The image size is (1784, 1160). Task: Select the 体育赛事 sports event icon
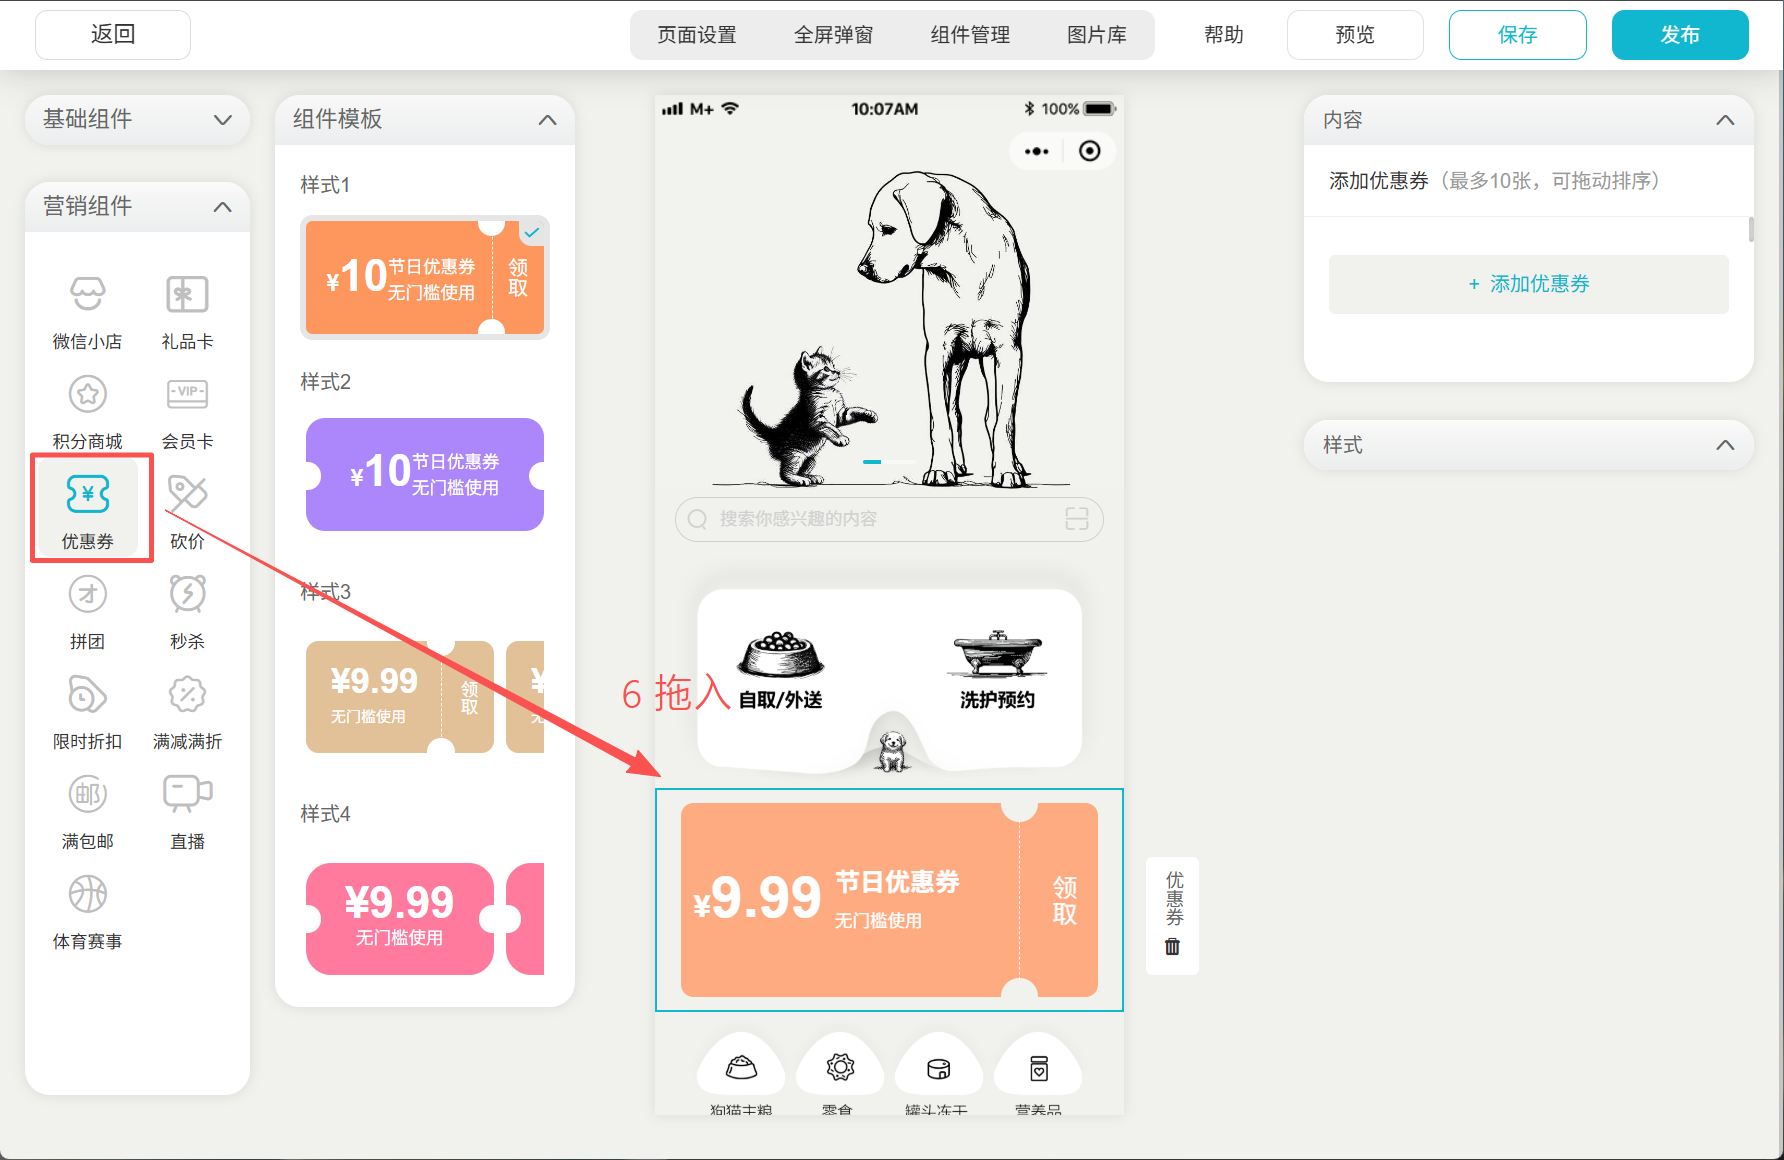click(x=88, y=895)
